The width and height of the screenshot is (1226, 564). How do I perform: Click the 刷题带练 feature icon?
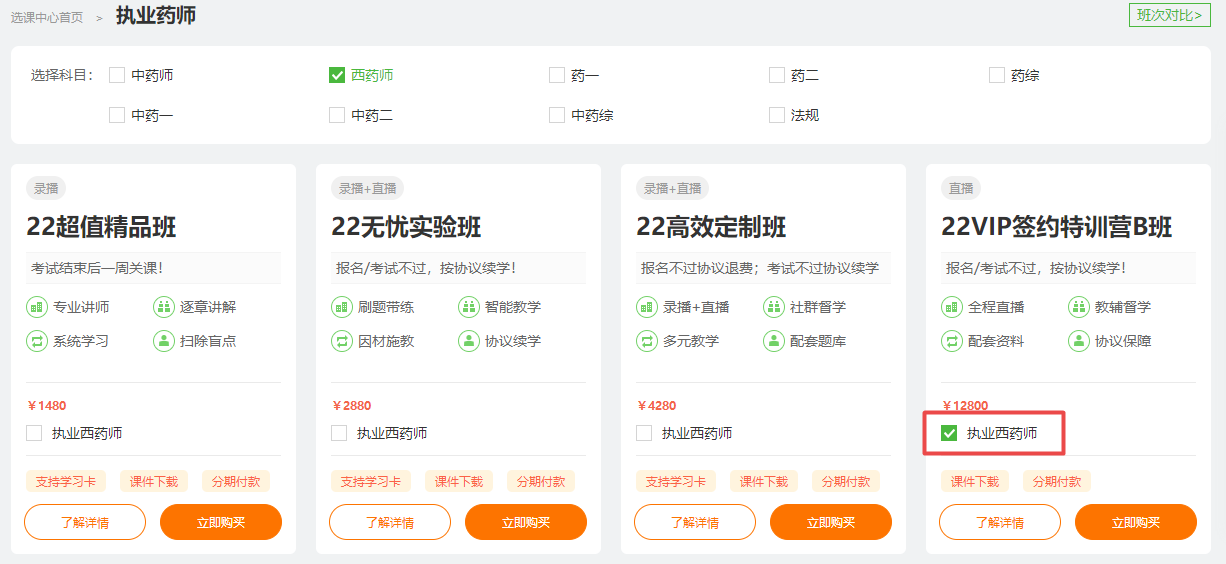342,307
